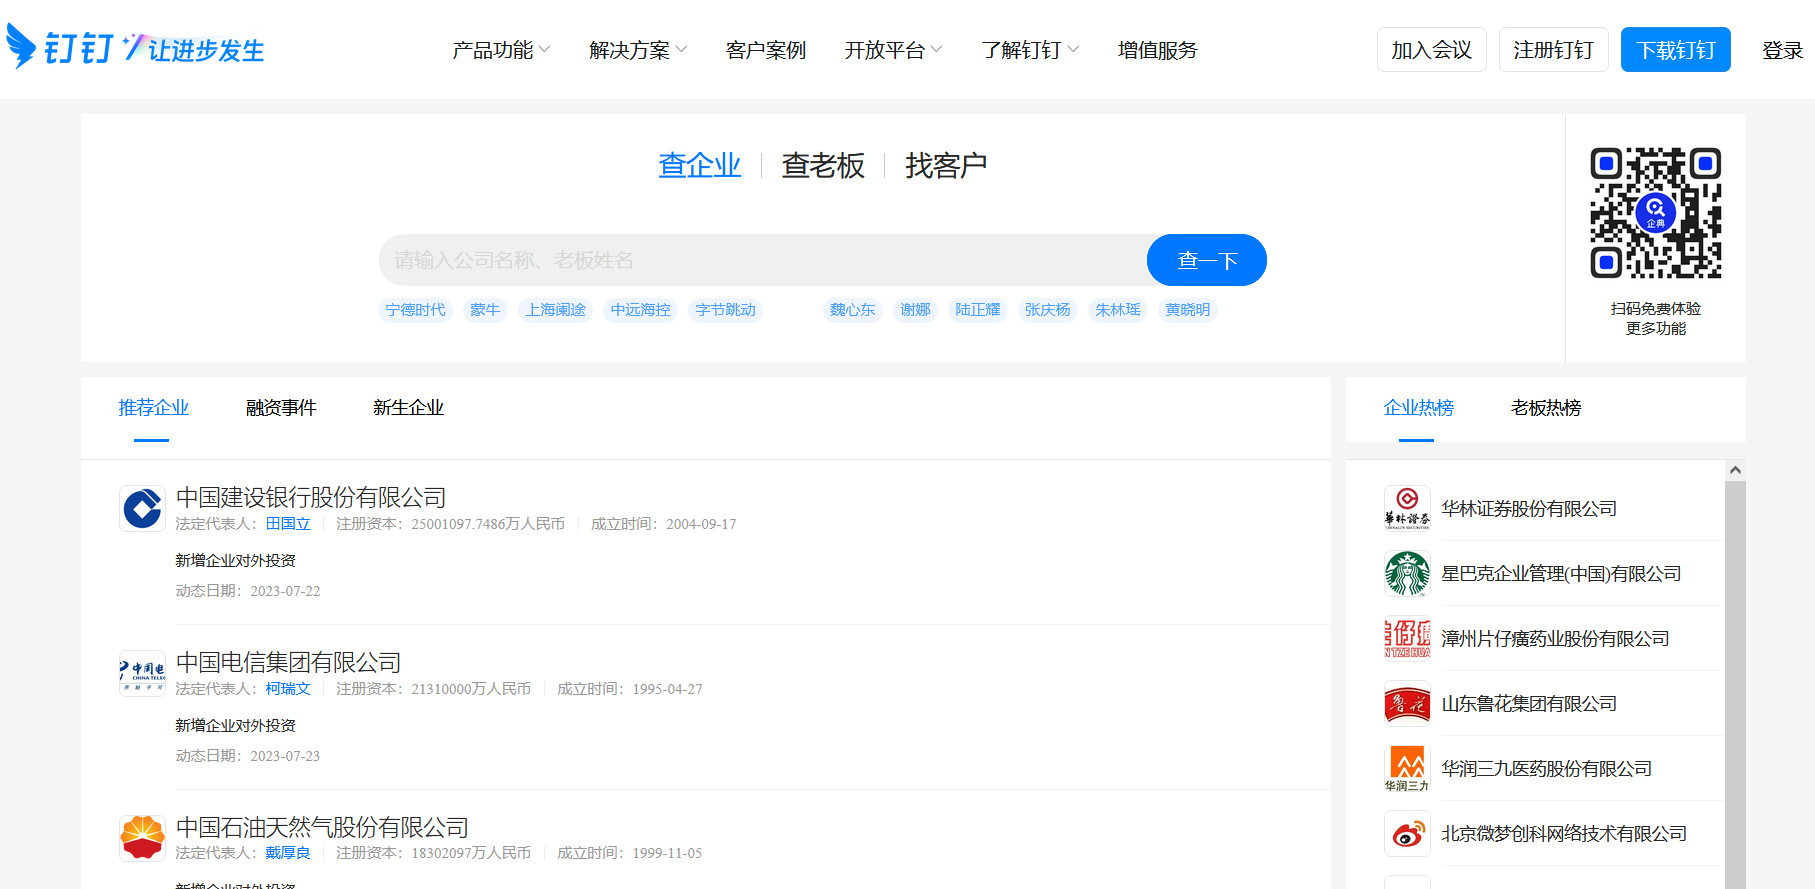Select the 推荐企业 tab
The image size is (1815, 889).
[x=153, y=408]
